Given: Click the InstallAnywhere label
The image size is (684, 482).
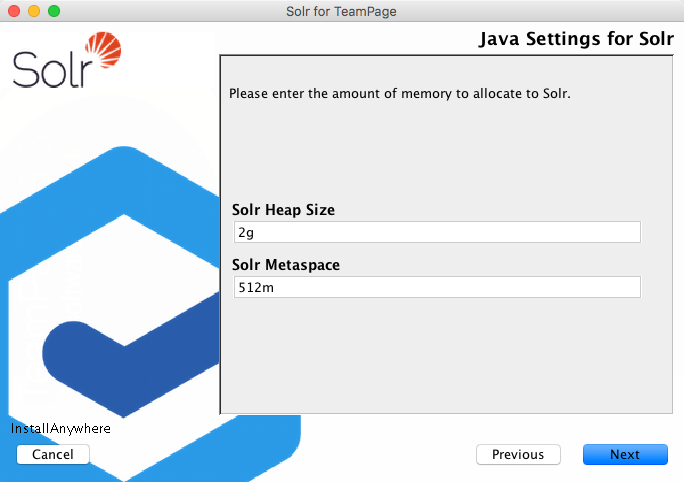Looking at the screenshot, I should [61, 429].
